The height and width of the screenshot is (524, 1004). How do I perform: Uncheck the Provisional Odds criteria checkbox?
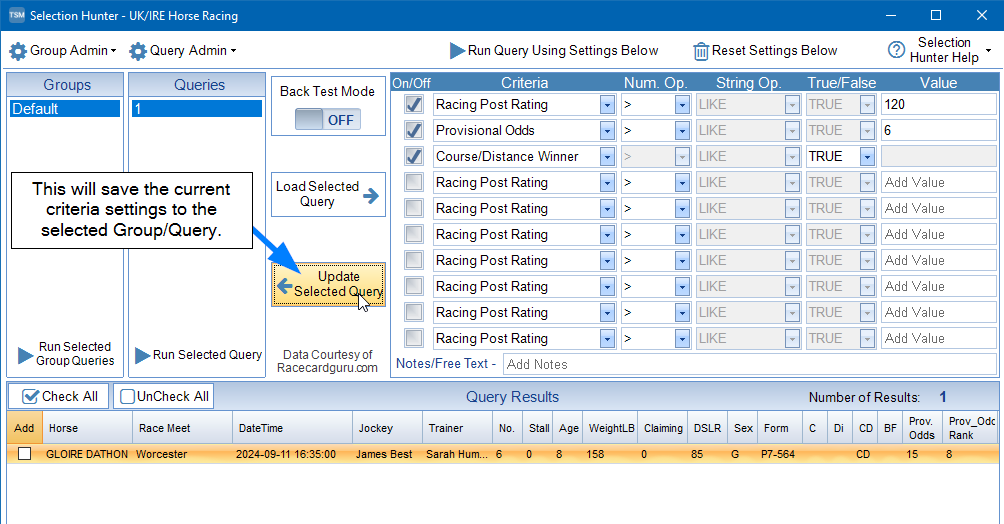(x=413, y=130)
